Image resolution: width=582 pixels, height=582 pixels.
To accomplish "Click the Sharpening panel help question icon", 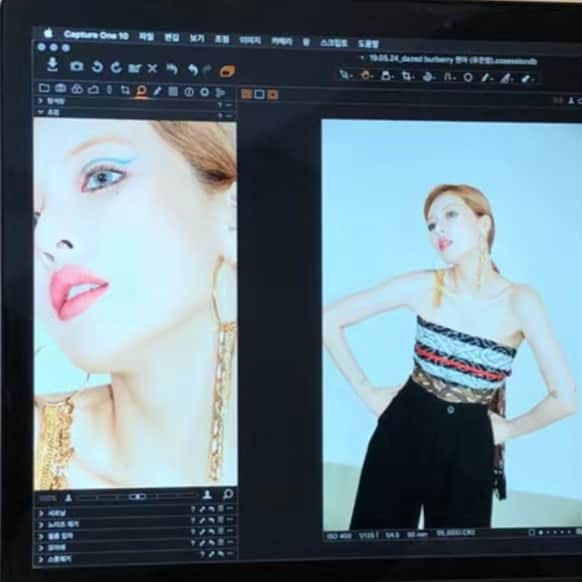I will tap(193, 509).
